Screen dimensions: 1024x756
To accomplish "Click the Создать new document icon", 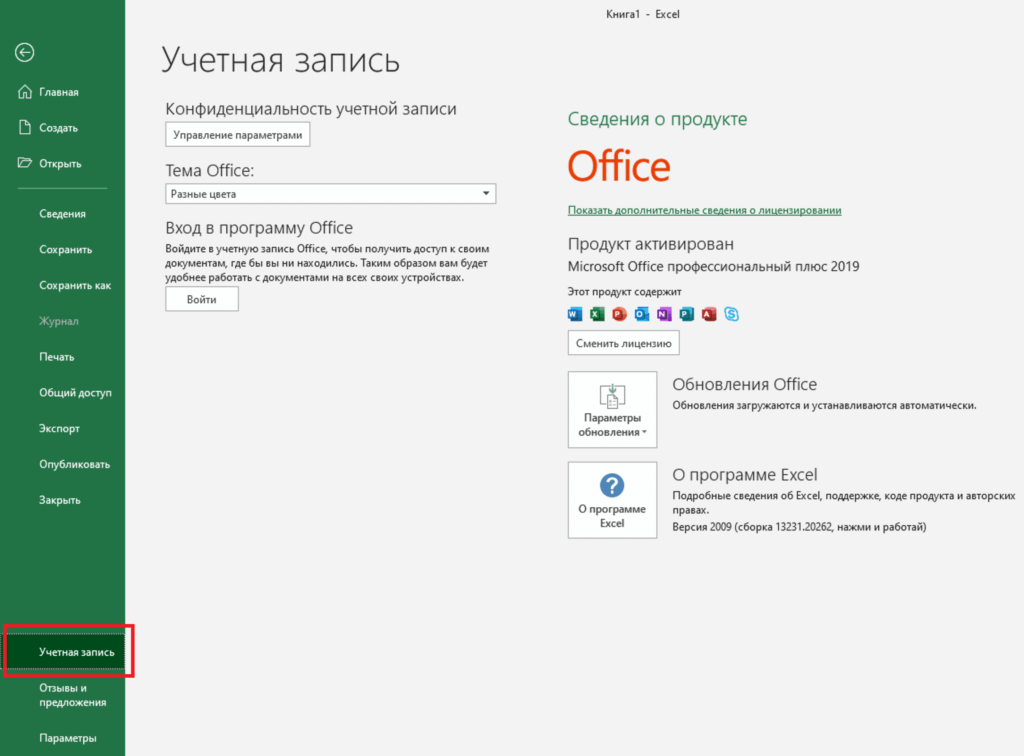I will point(25,127).
